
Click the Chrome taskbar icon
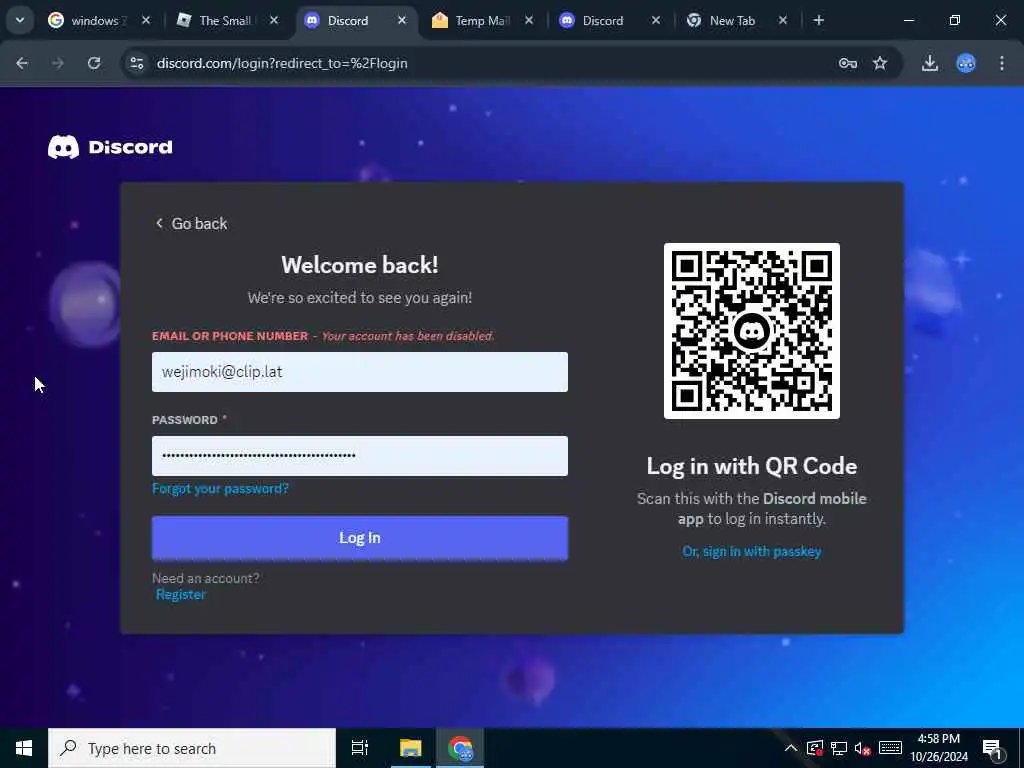coord(460,748)
